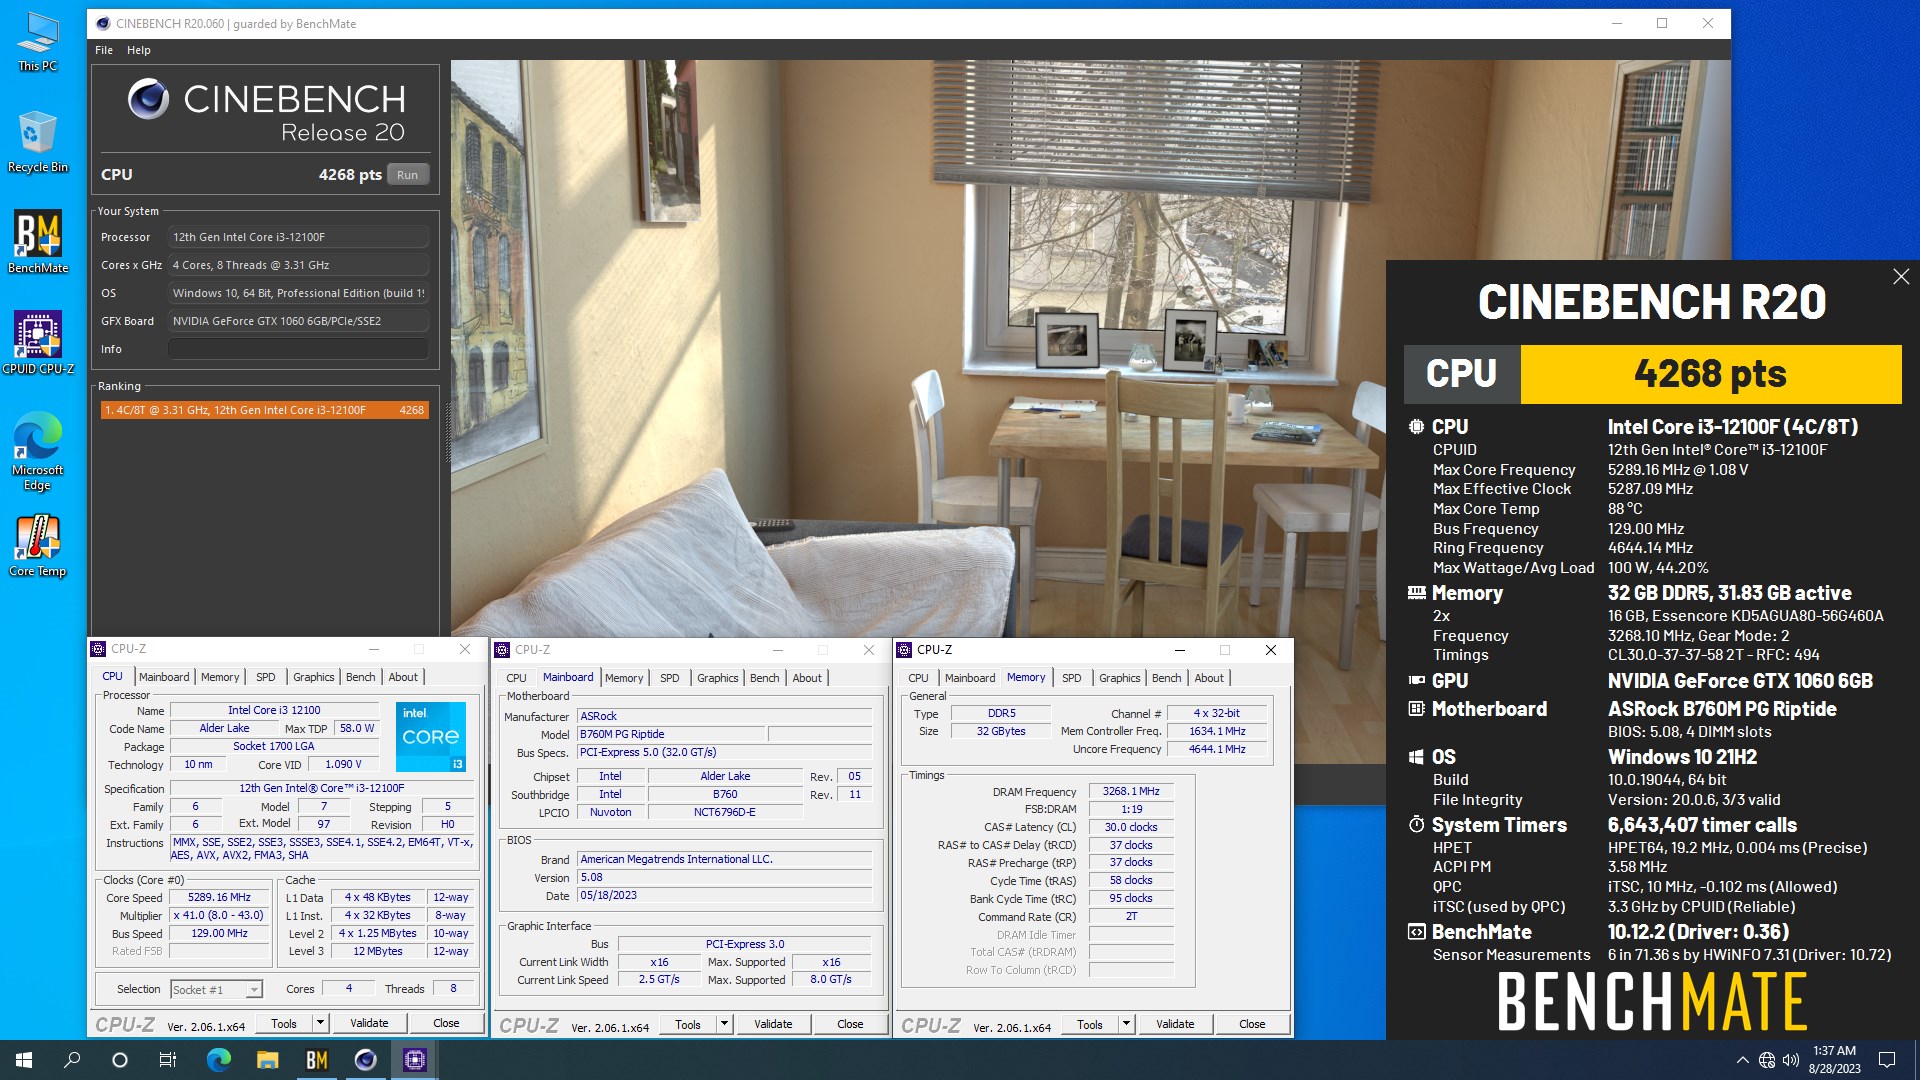1920x1080 pixels.
Task: Expand Tools dropdown arrow in third CPU-Z
Action: click(1127, 1024)
